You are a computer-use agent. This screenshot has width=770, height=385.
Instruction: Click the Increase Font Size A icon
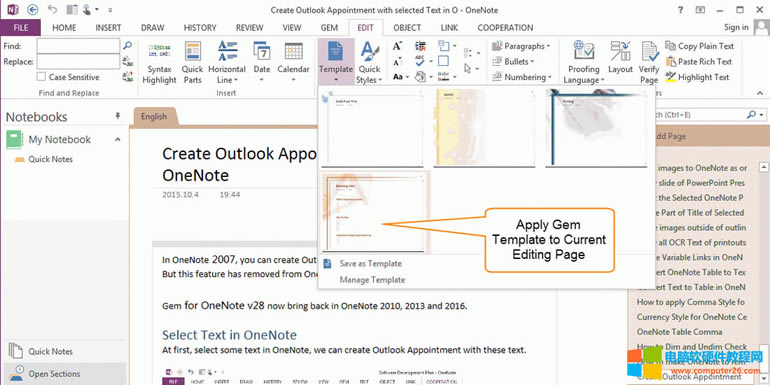[x=398, y=46]
